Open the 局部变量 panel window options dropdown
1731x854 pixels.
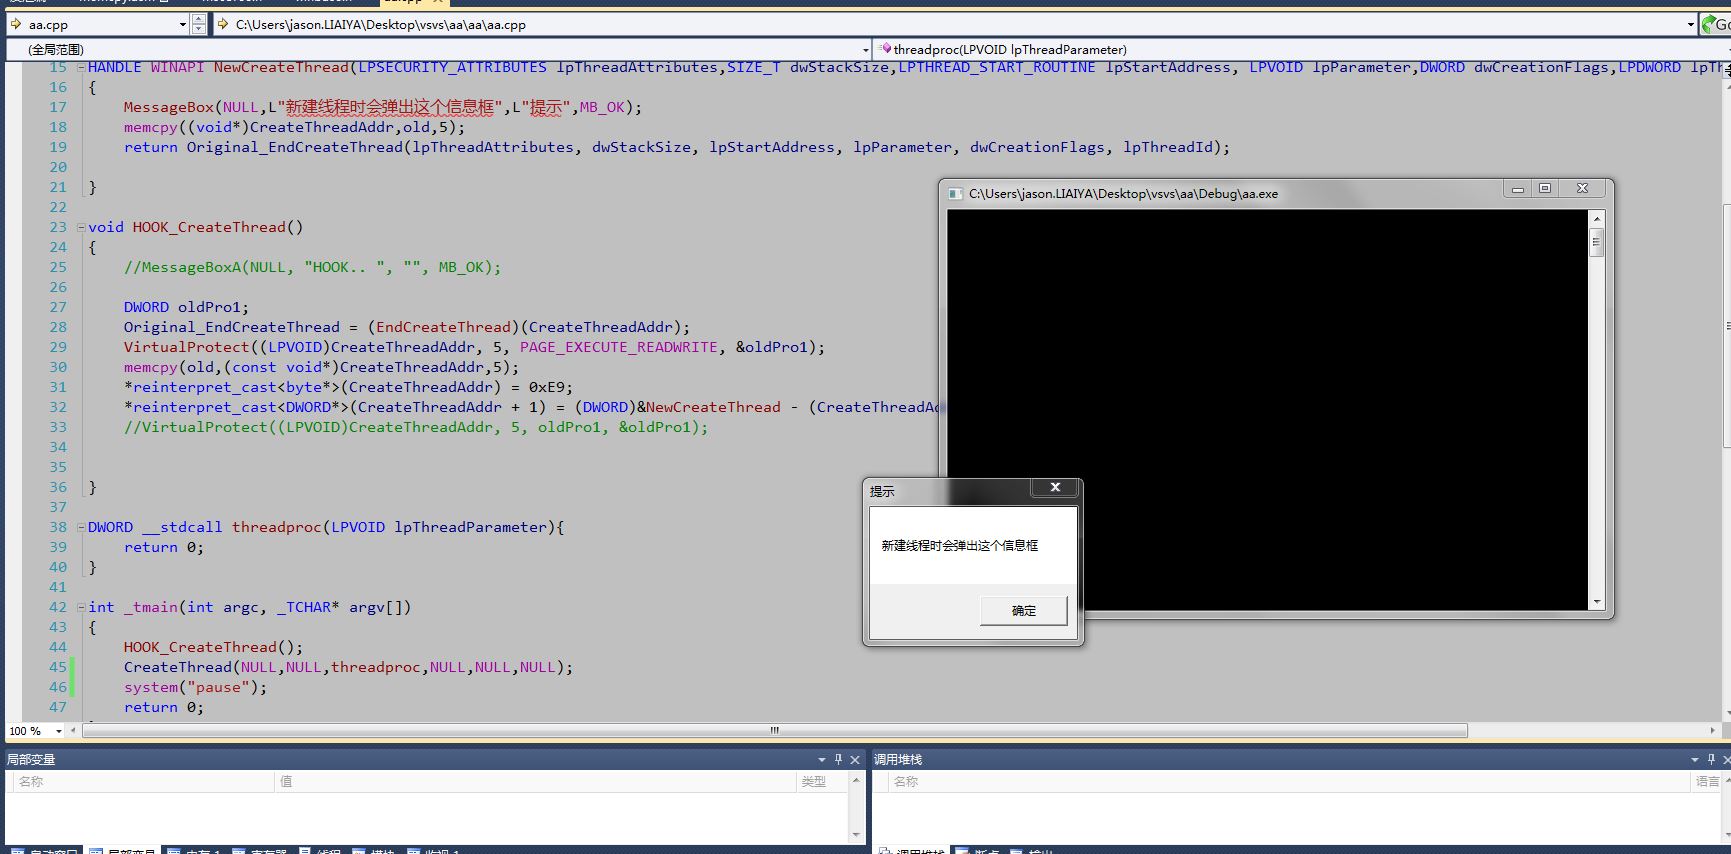822,760
